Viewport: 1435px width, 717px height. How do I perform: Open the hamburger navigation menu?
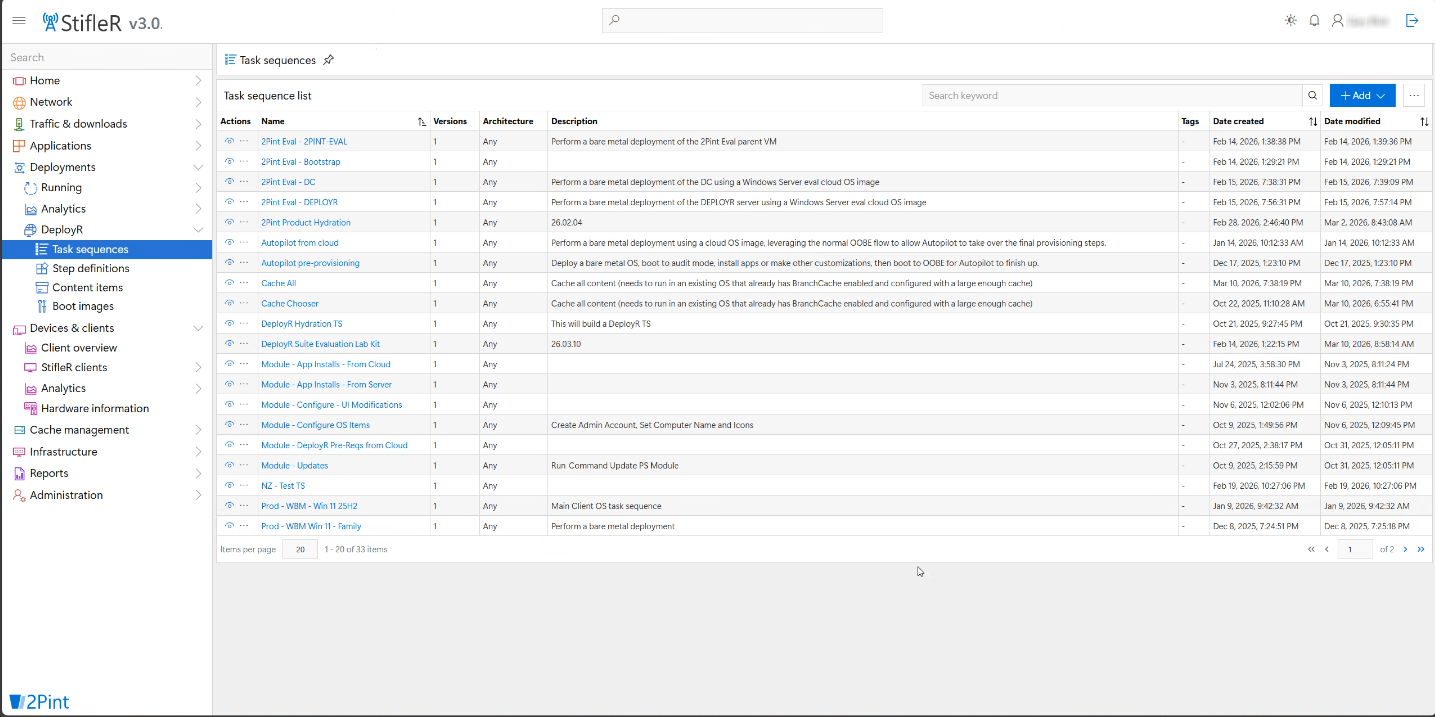tap(18, 20)
